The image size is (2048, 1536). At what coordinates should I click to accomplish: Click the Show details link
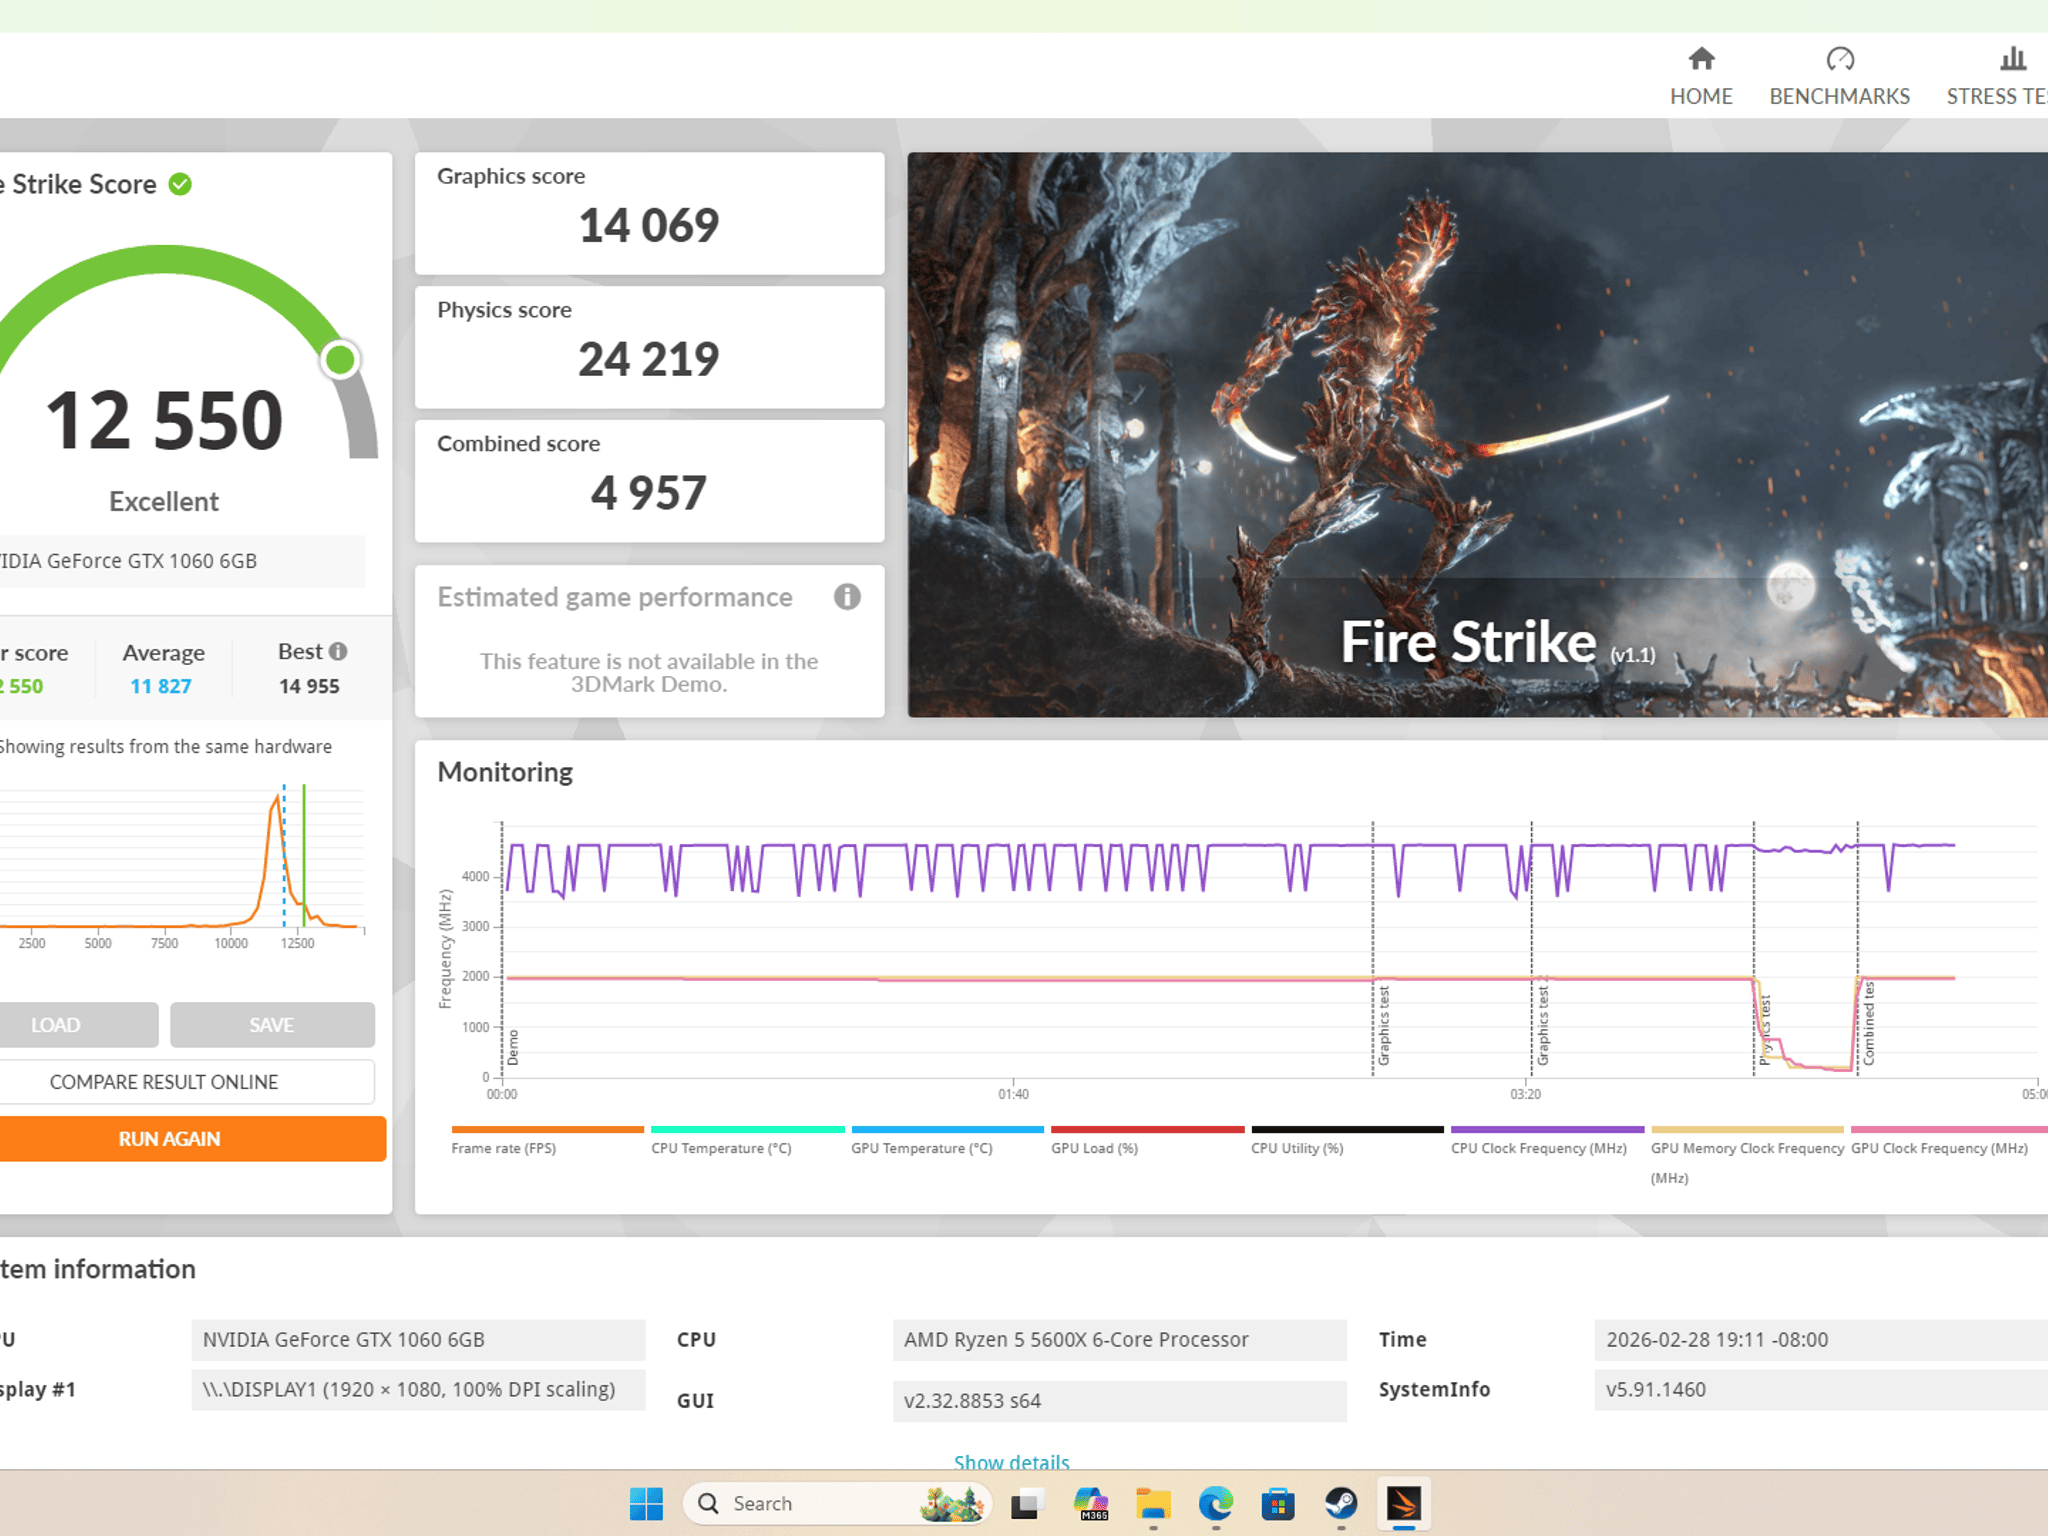pos(1011,1461)
